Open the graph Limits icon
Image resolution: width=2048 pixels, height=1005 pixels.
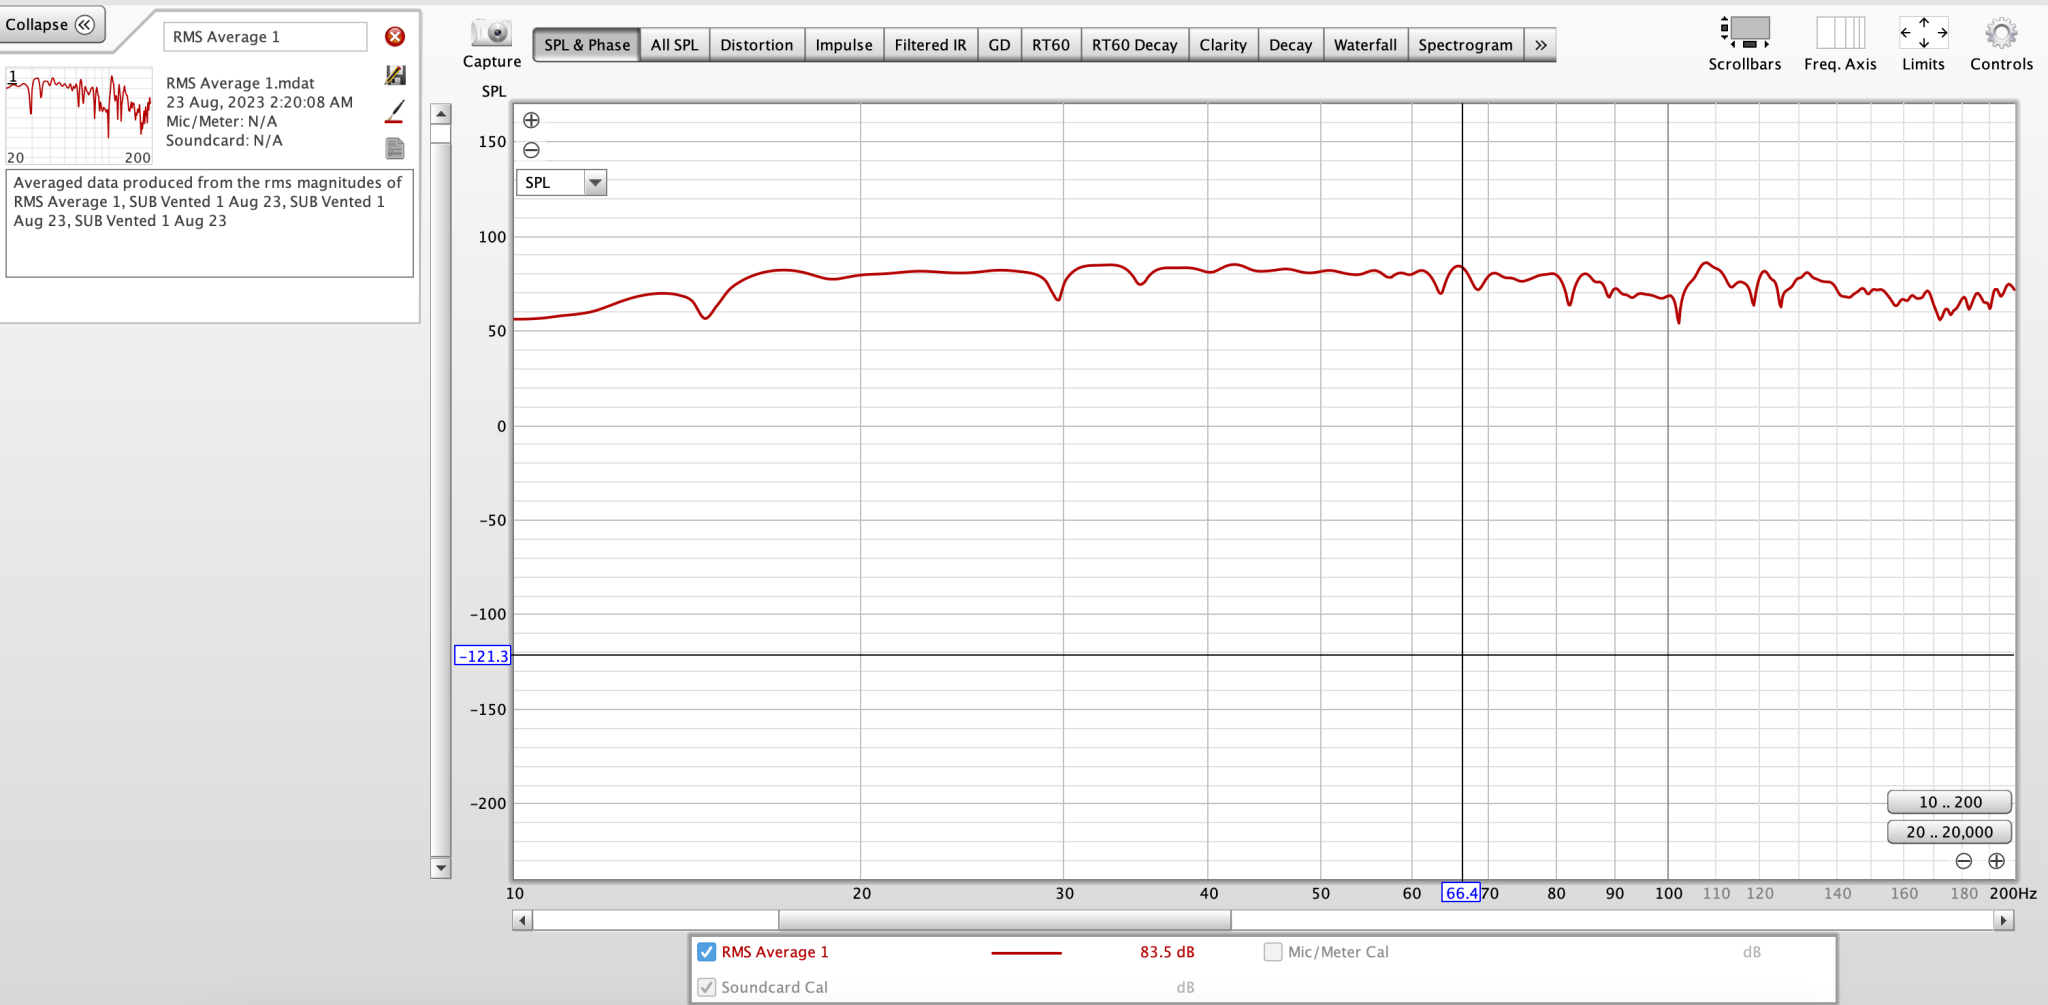(x=1923, y=33)
